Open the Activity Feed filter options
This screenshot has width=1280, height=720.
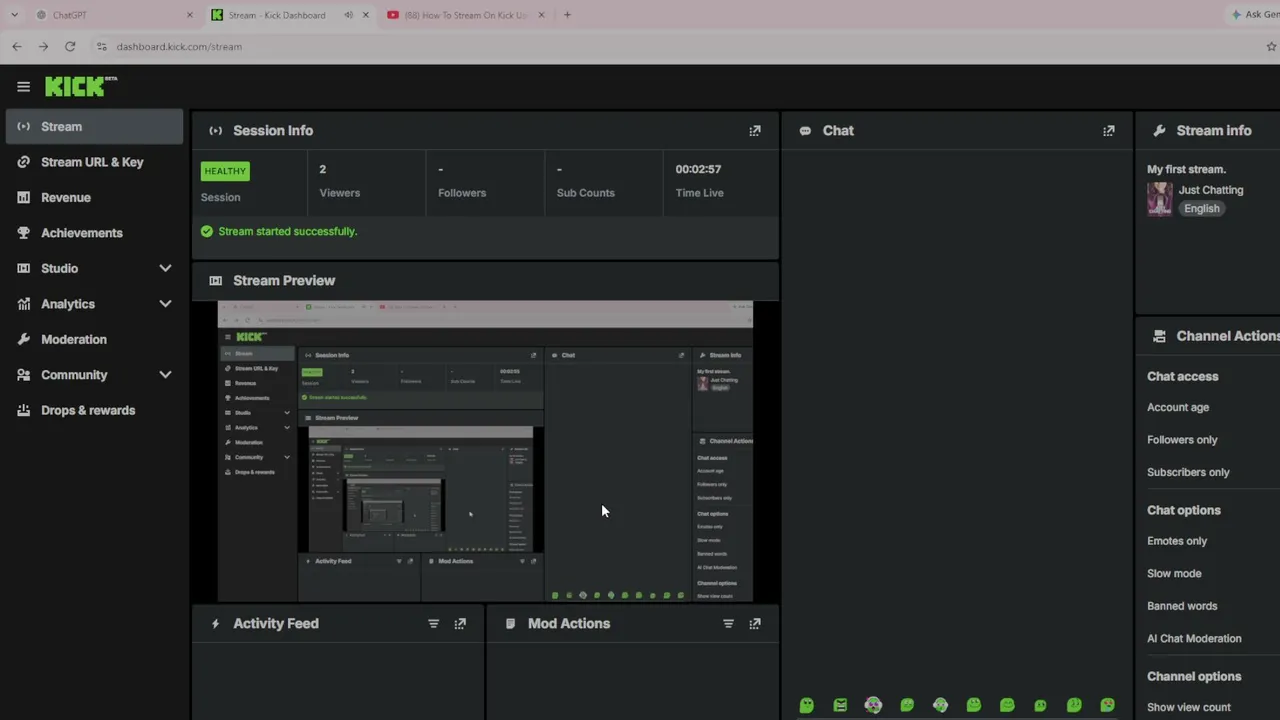pos(433,624)
